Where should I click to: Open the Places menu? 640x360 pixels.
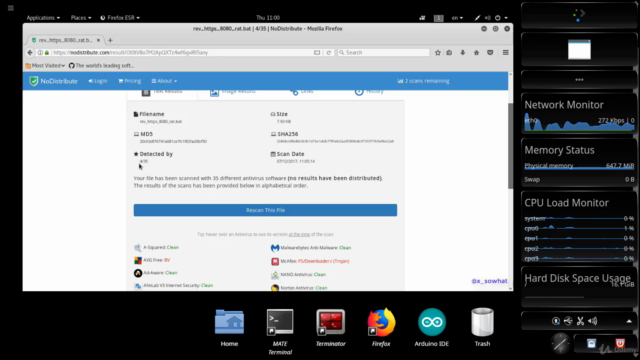point(81,18)
